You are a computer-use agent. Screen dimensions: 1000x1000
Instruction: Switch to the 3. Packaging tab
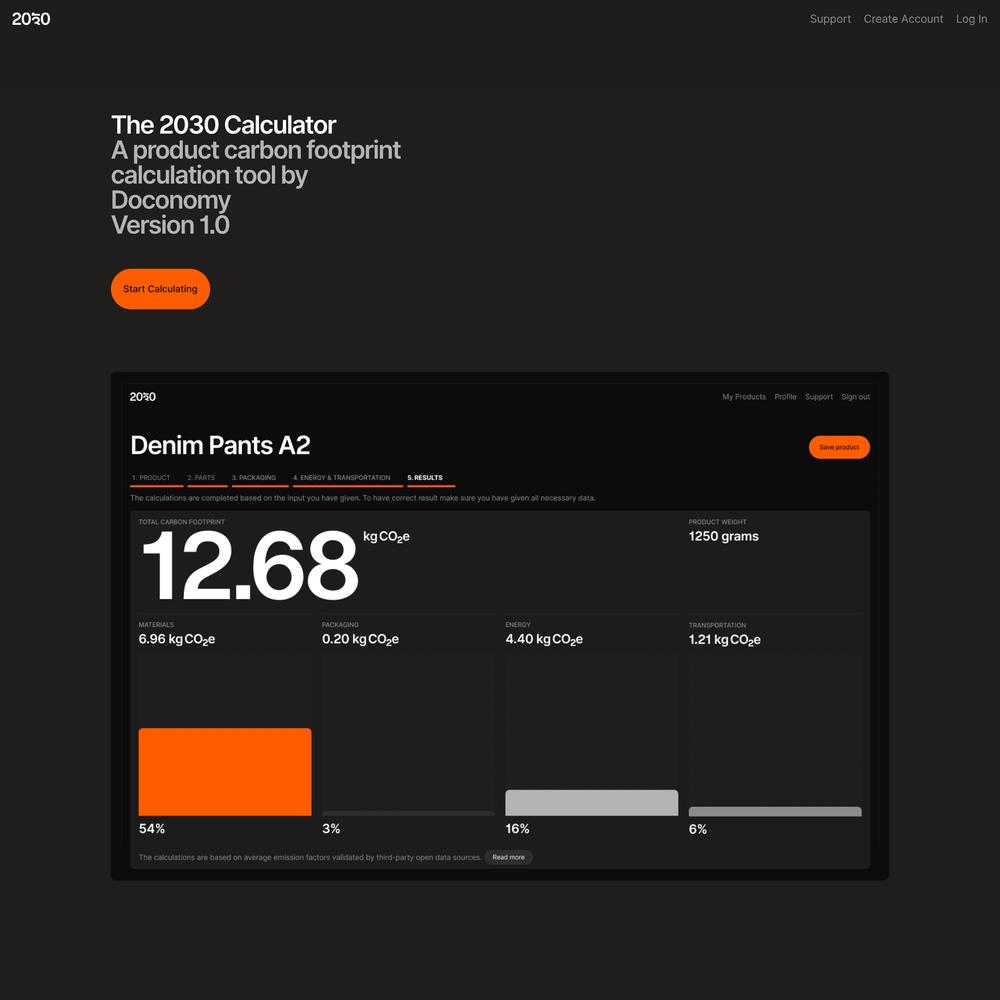(260, 478)
